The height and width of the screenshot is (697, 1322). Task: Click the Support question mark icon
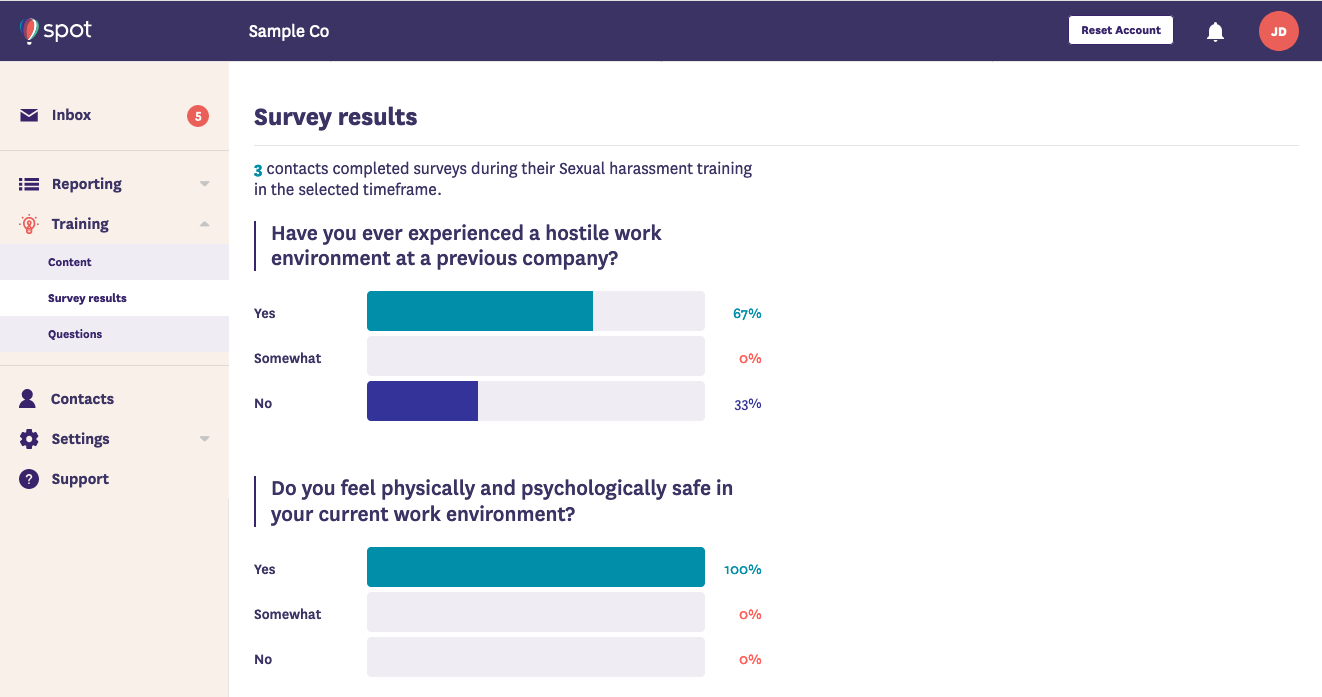click(x=29, y=479)
